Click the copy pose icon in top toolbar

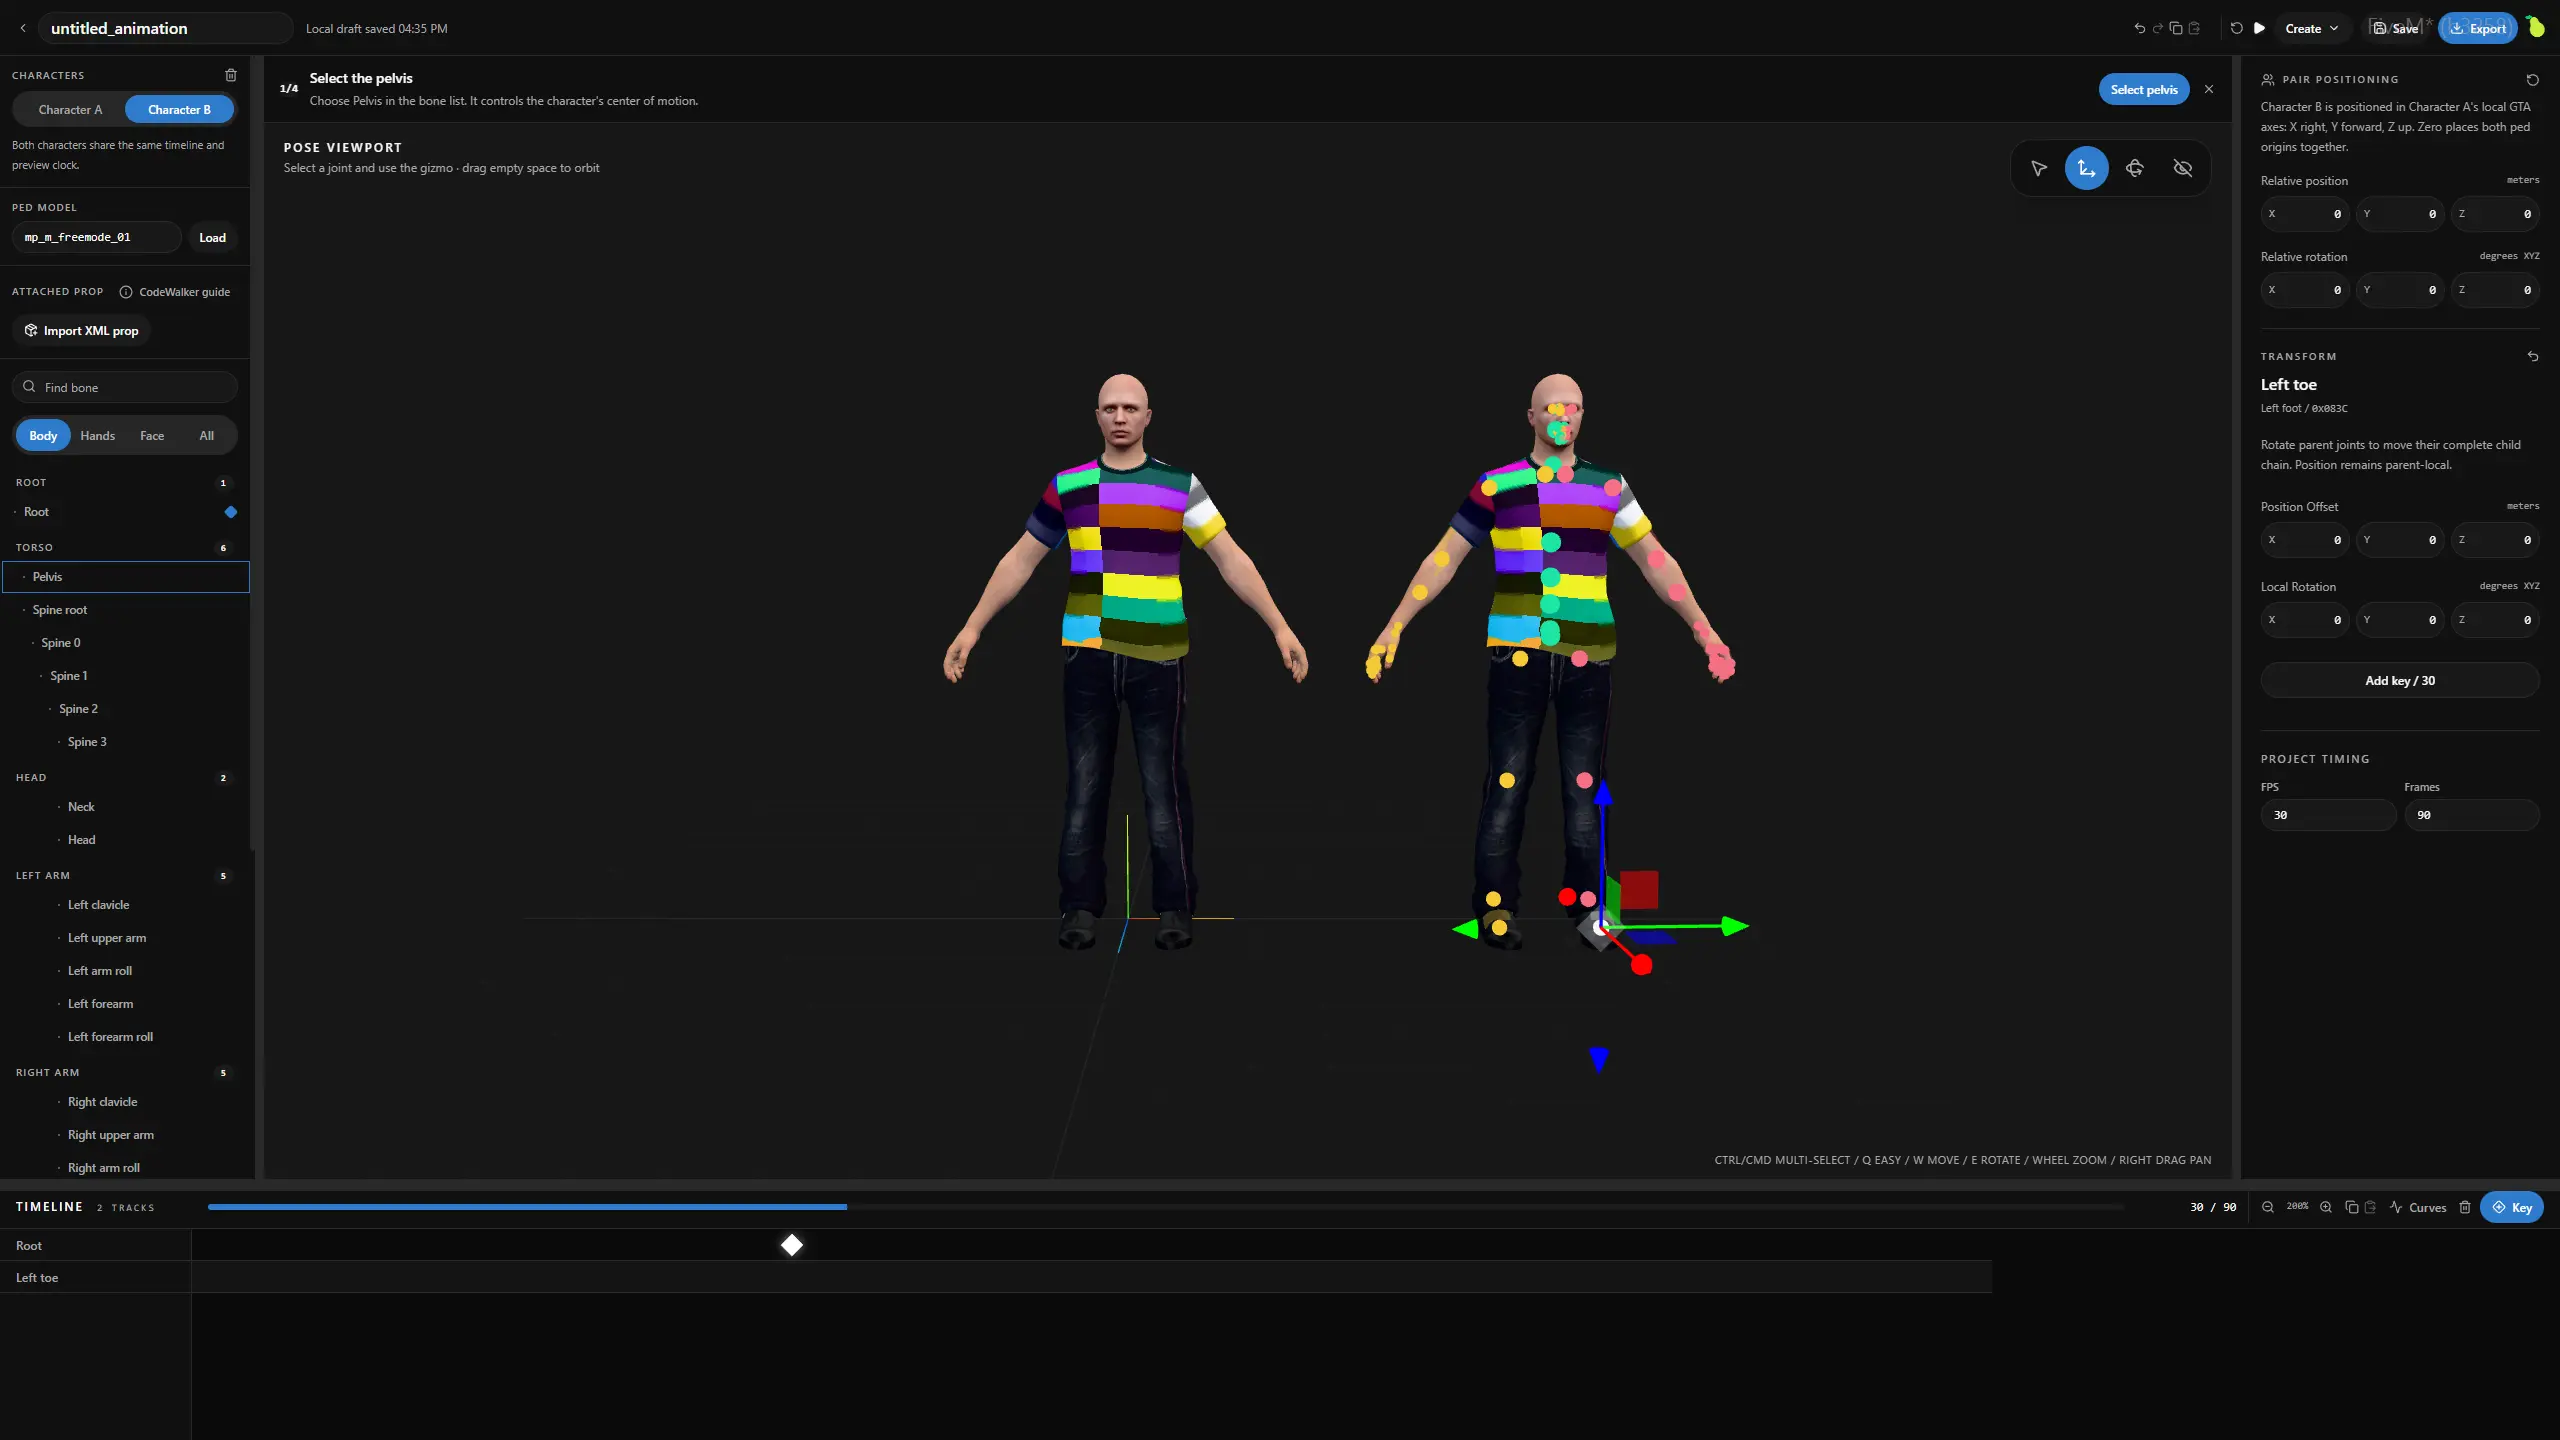2176,28
